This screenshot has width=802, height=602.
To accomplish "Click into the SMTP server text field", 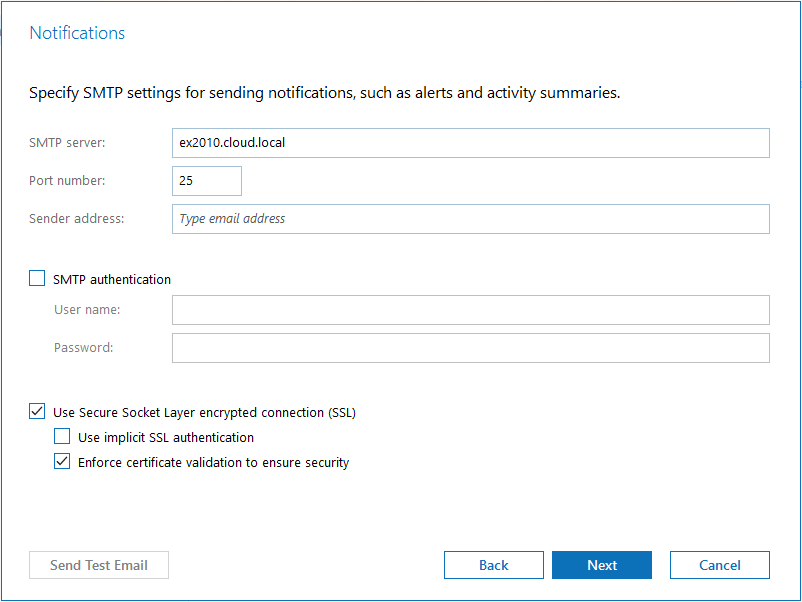I will (x=470, y=143).
